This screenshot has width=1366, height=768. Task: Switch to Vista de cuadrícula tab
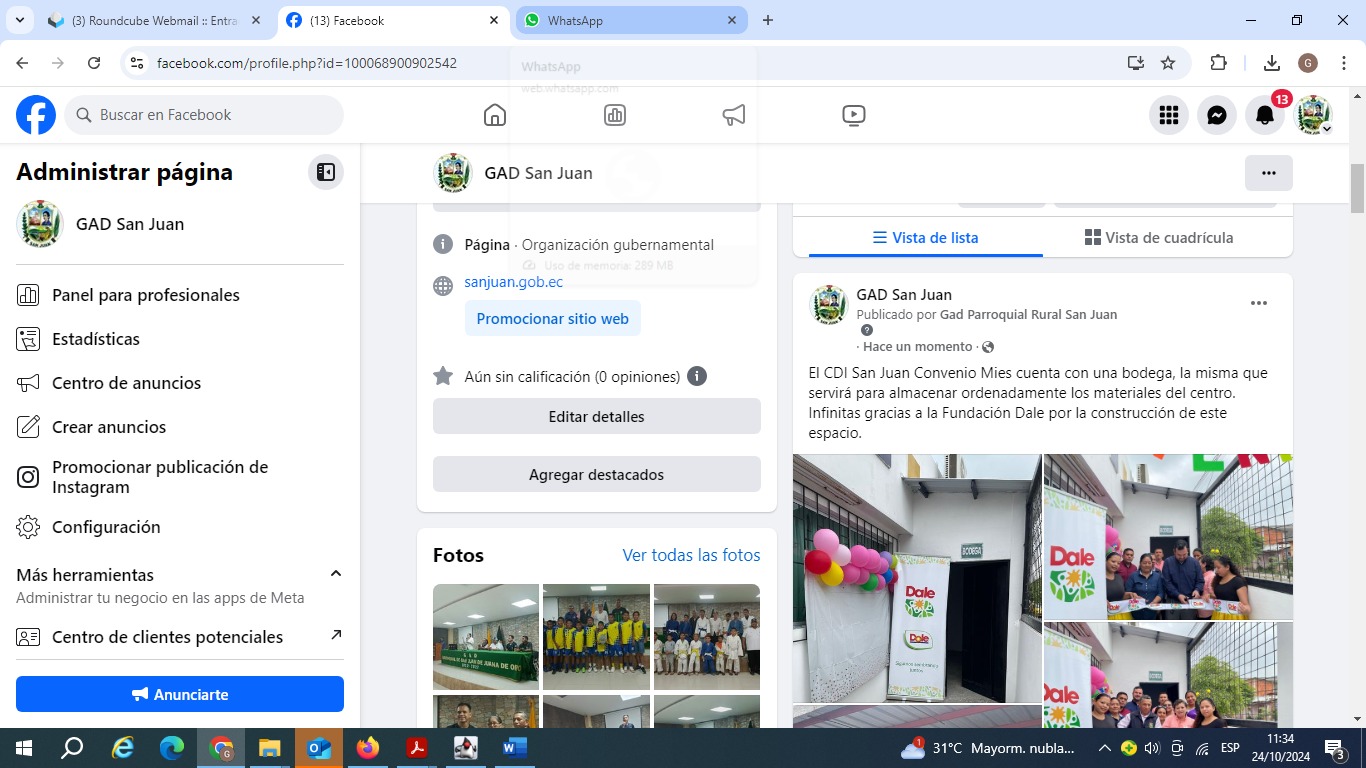point(1159,238)
